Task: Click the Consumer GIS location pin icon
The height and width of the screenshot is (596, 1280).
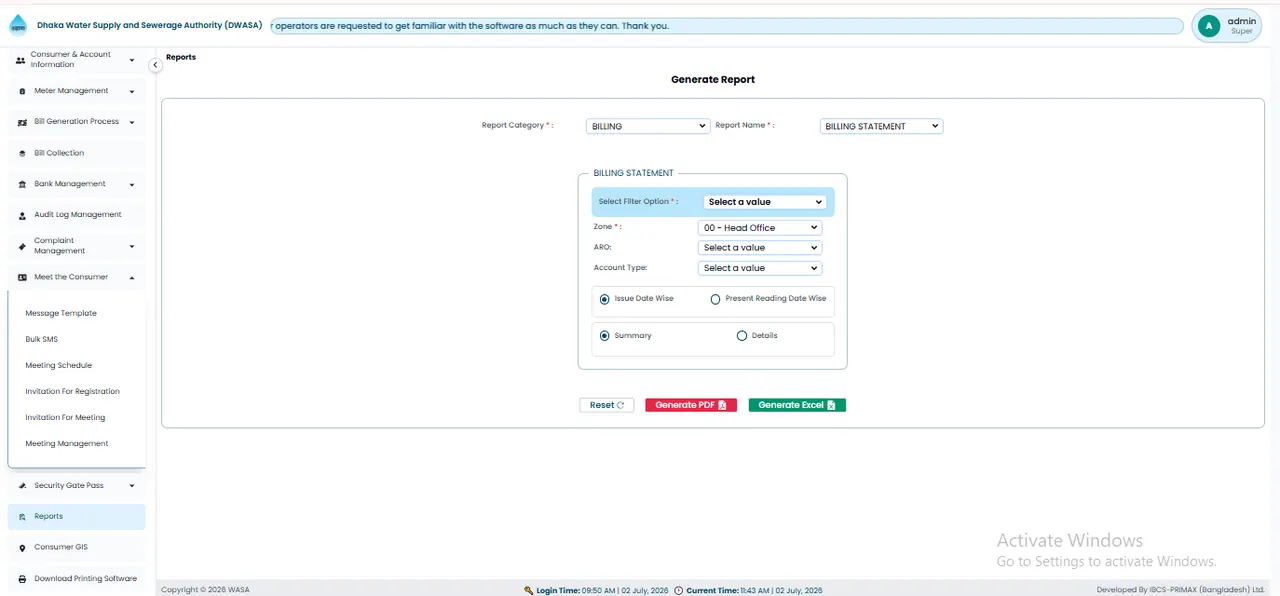Action: [x=22, y=548]
